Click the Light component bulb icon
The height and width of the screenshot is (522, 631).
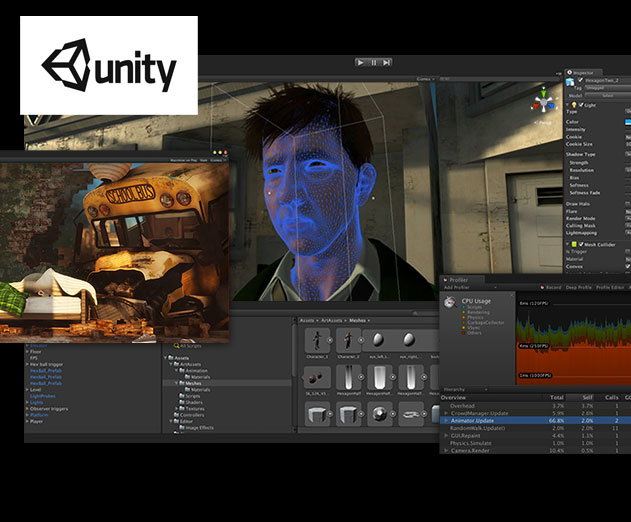[x=574, y=105]
